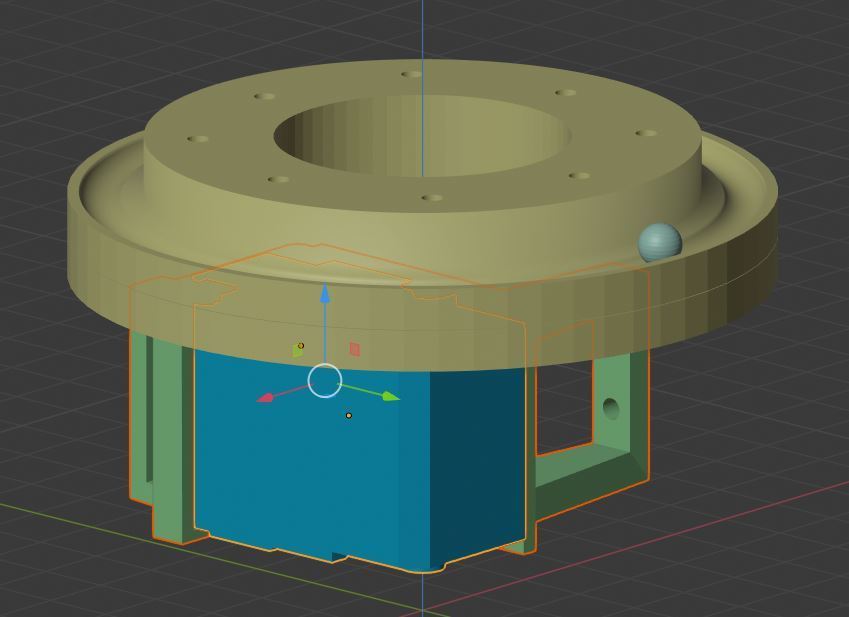
Task: Select the gray-blue sphere on the ring rim
Action: pyautogui.click(x=660, y=242)
